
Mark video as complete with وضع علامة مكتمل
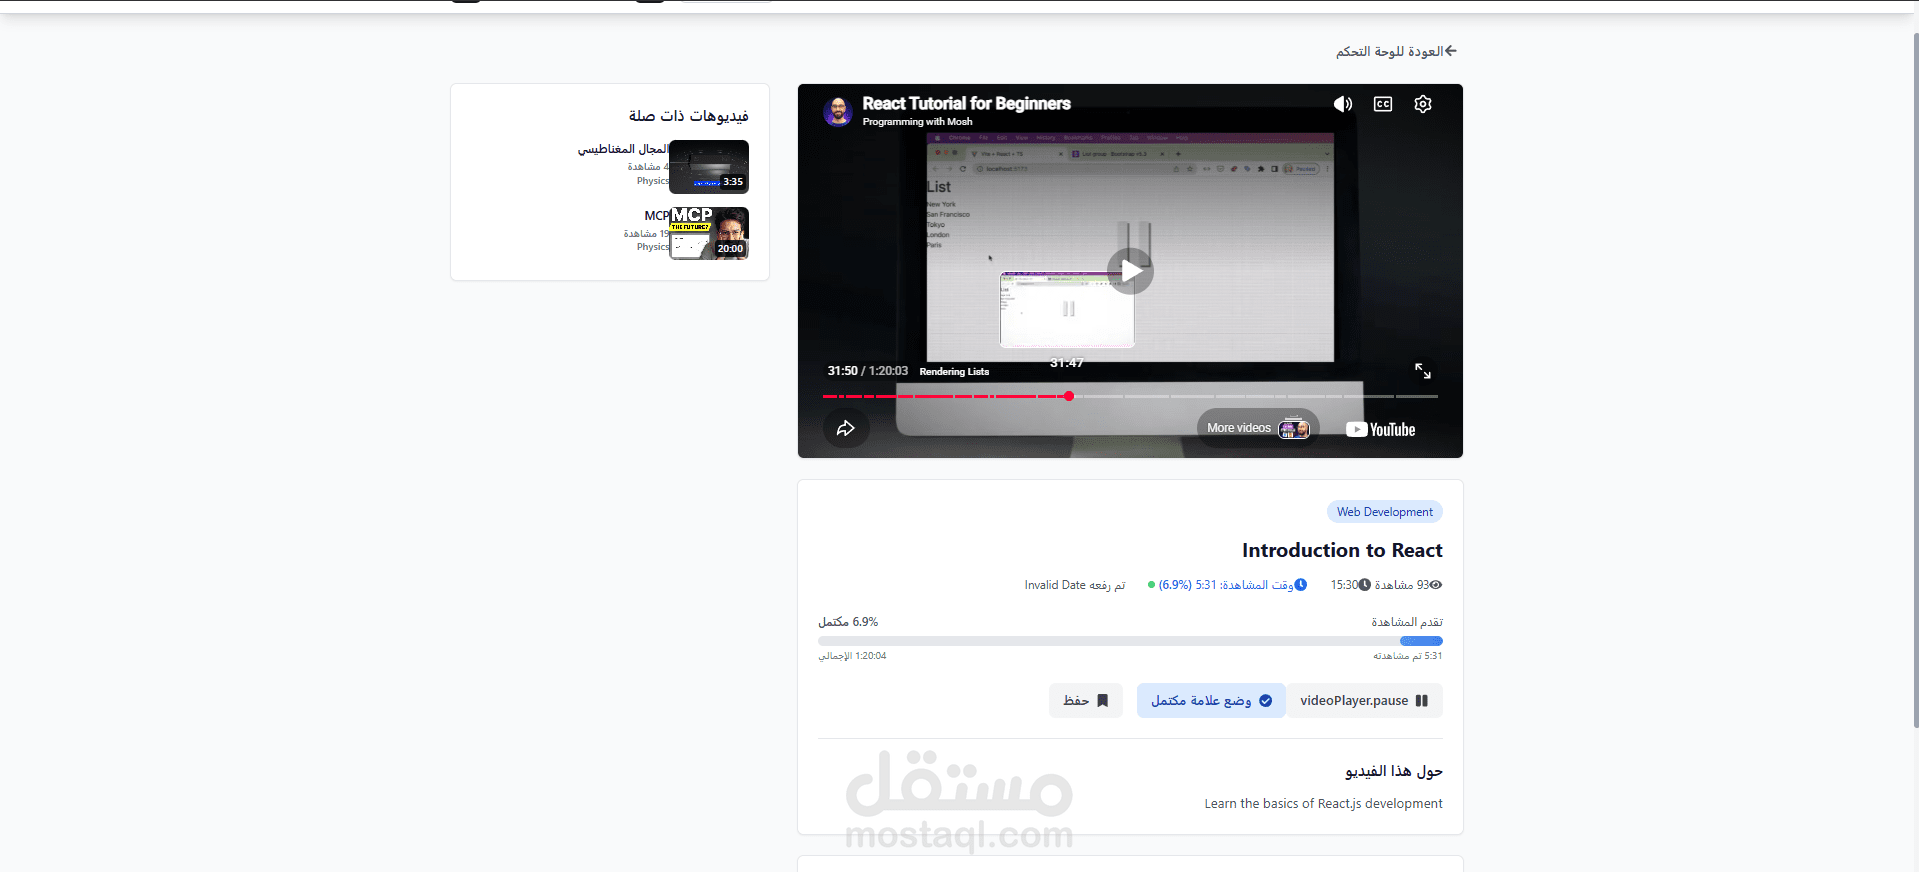pyautogui.click(x=1211, y=701)
